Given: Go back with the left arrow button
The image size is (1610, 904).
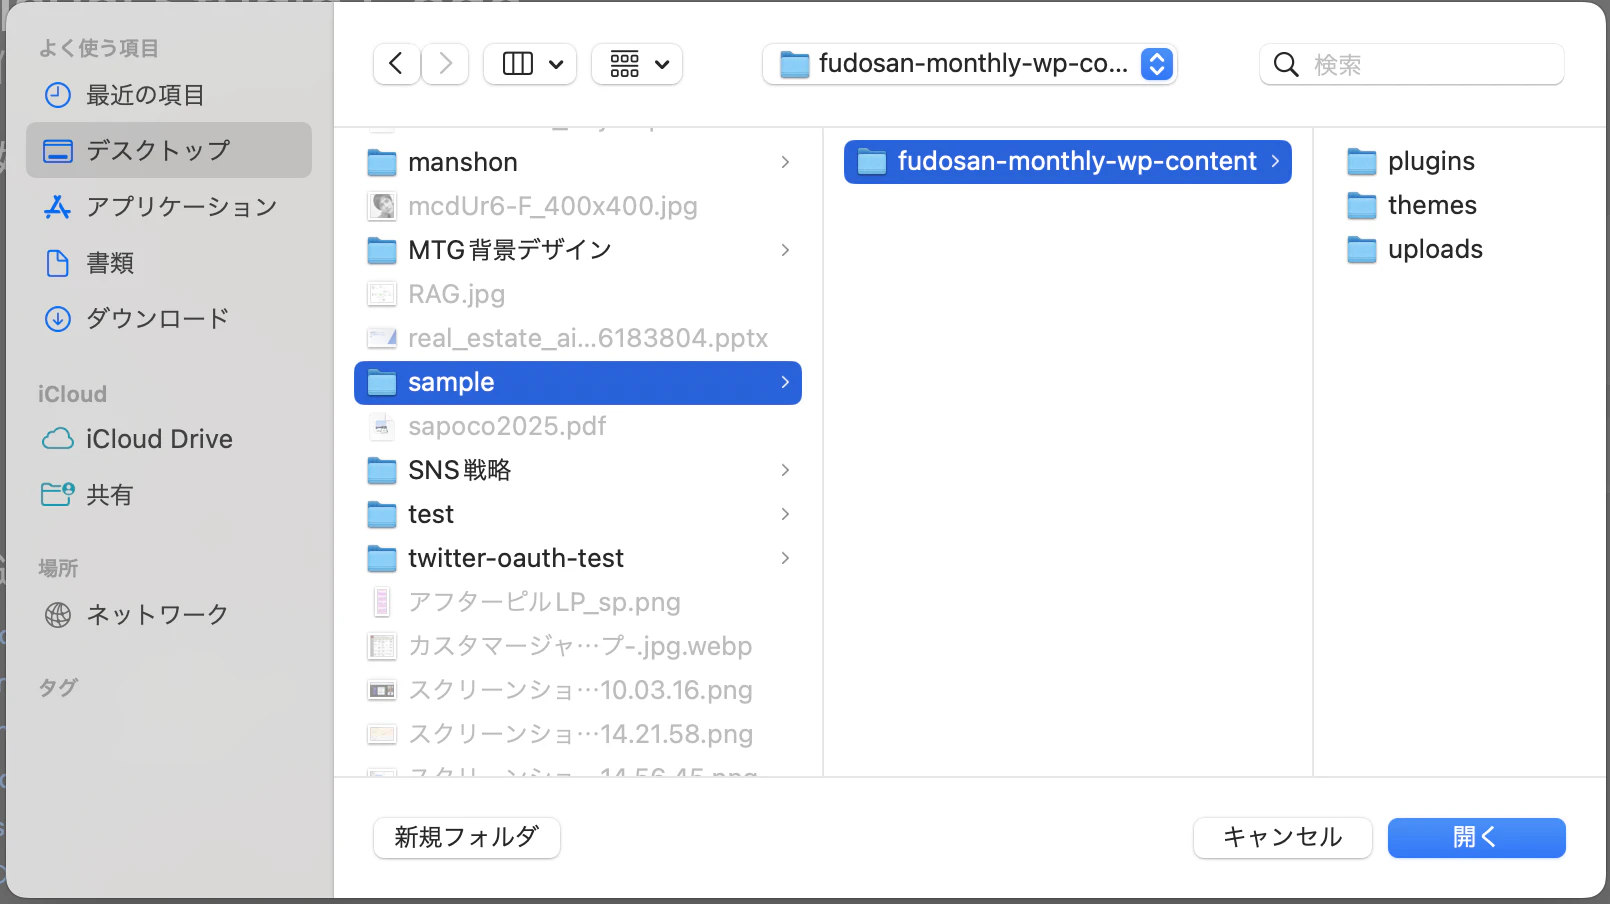Looking at the screenshot, I should coord(396,64).
